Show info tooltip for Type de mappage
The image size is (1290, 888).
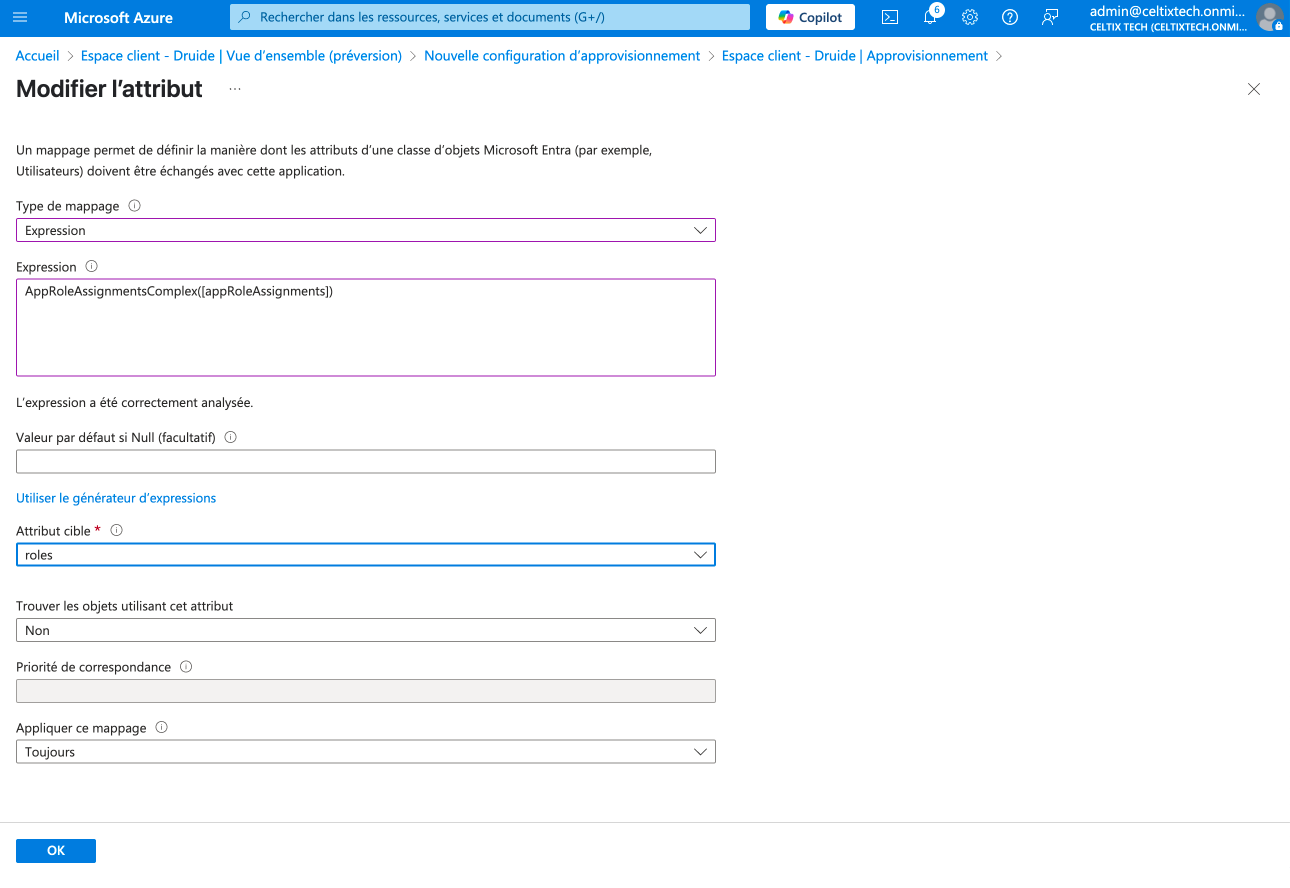coord(135,206)
